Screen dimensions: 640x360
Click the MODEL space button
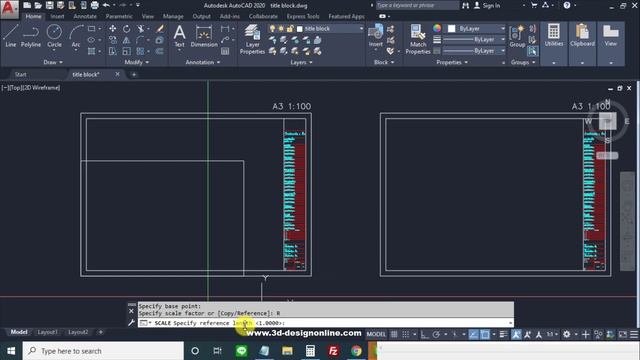pos(376,334)
